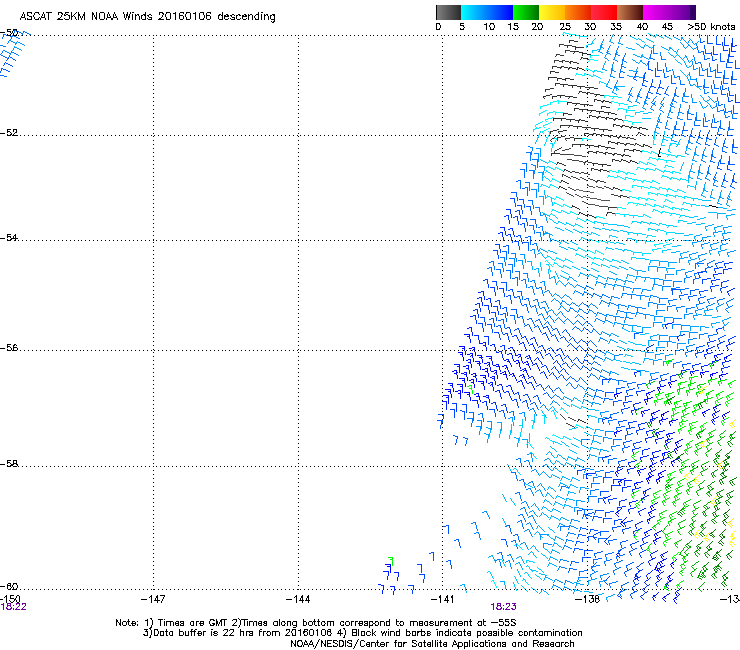This screenshot has height=650, width=740.
Task: Click the latitude axis label '-56'
Action: [x=9, y=347]
